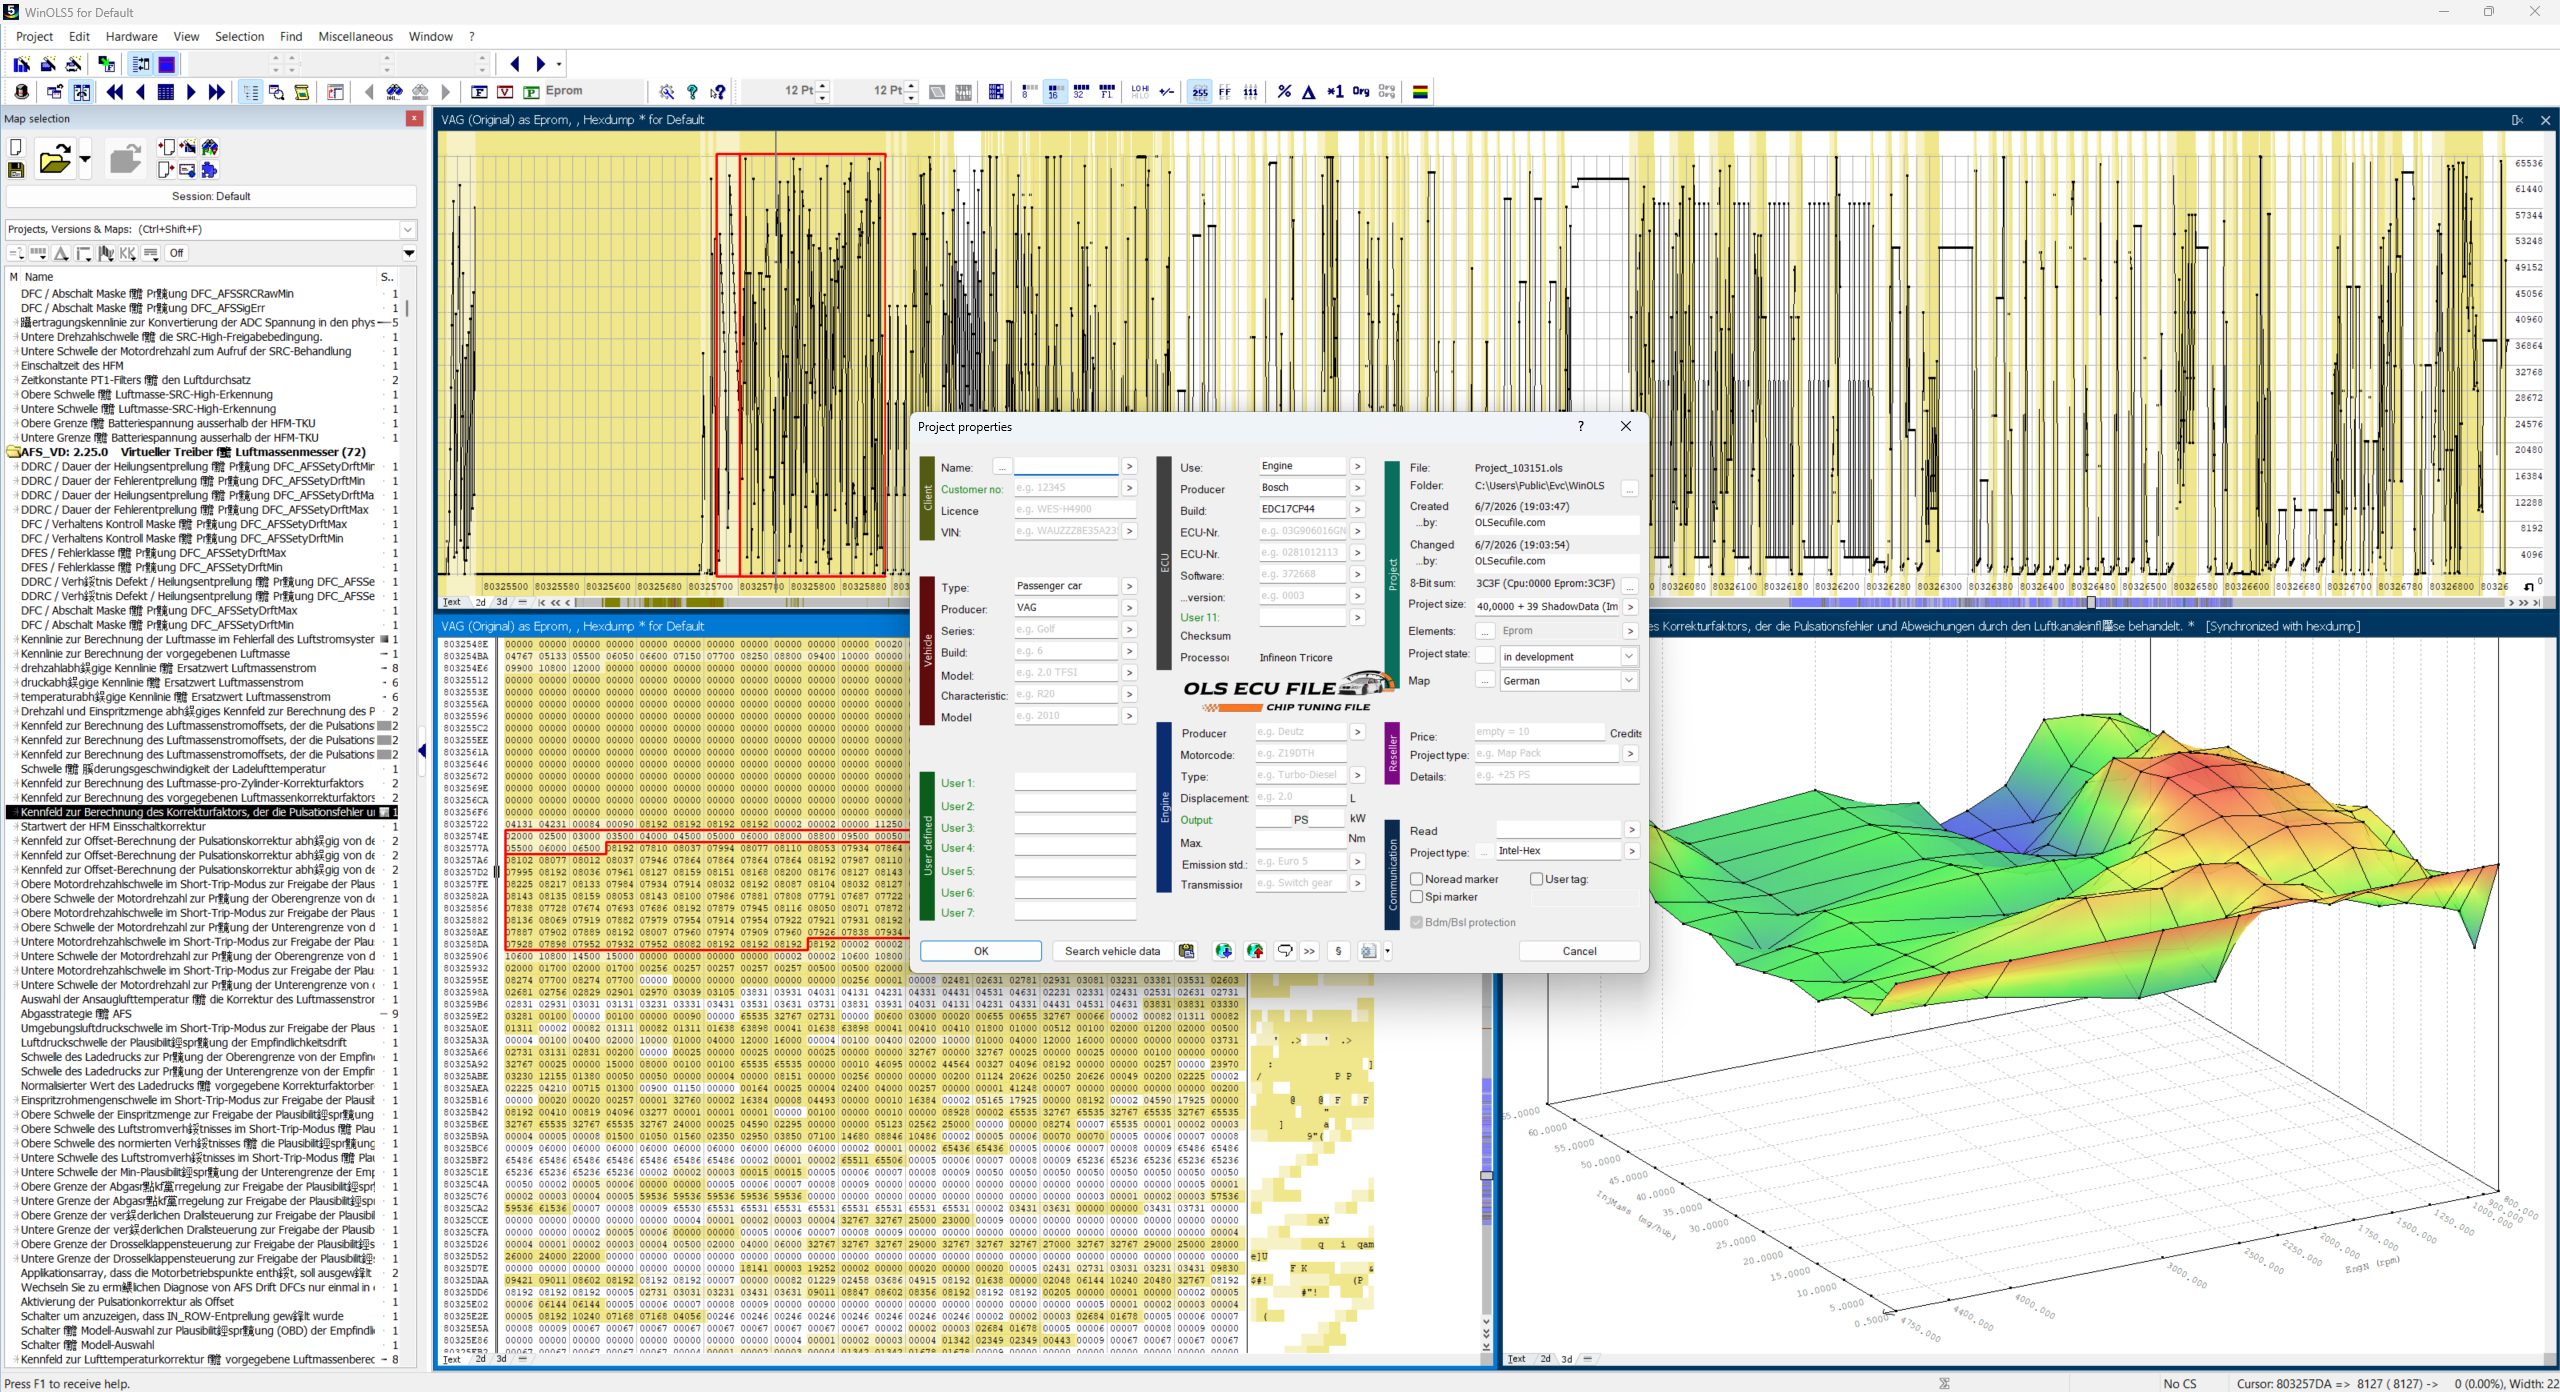Click the binoculars find icon in main toolbar
The width and height of the screenshot is (2560, 1392).
pyautogui.click(x=395, y=92)
